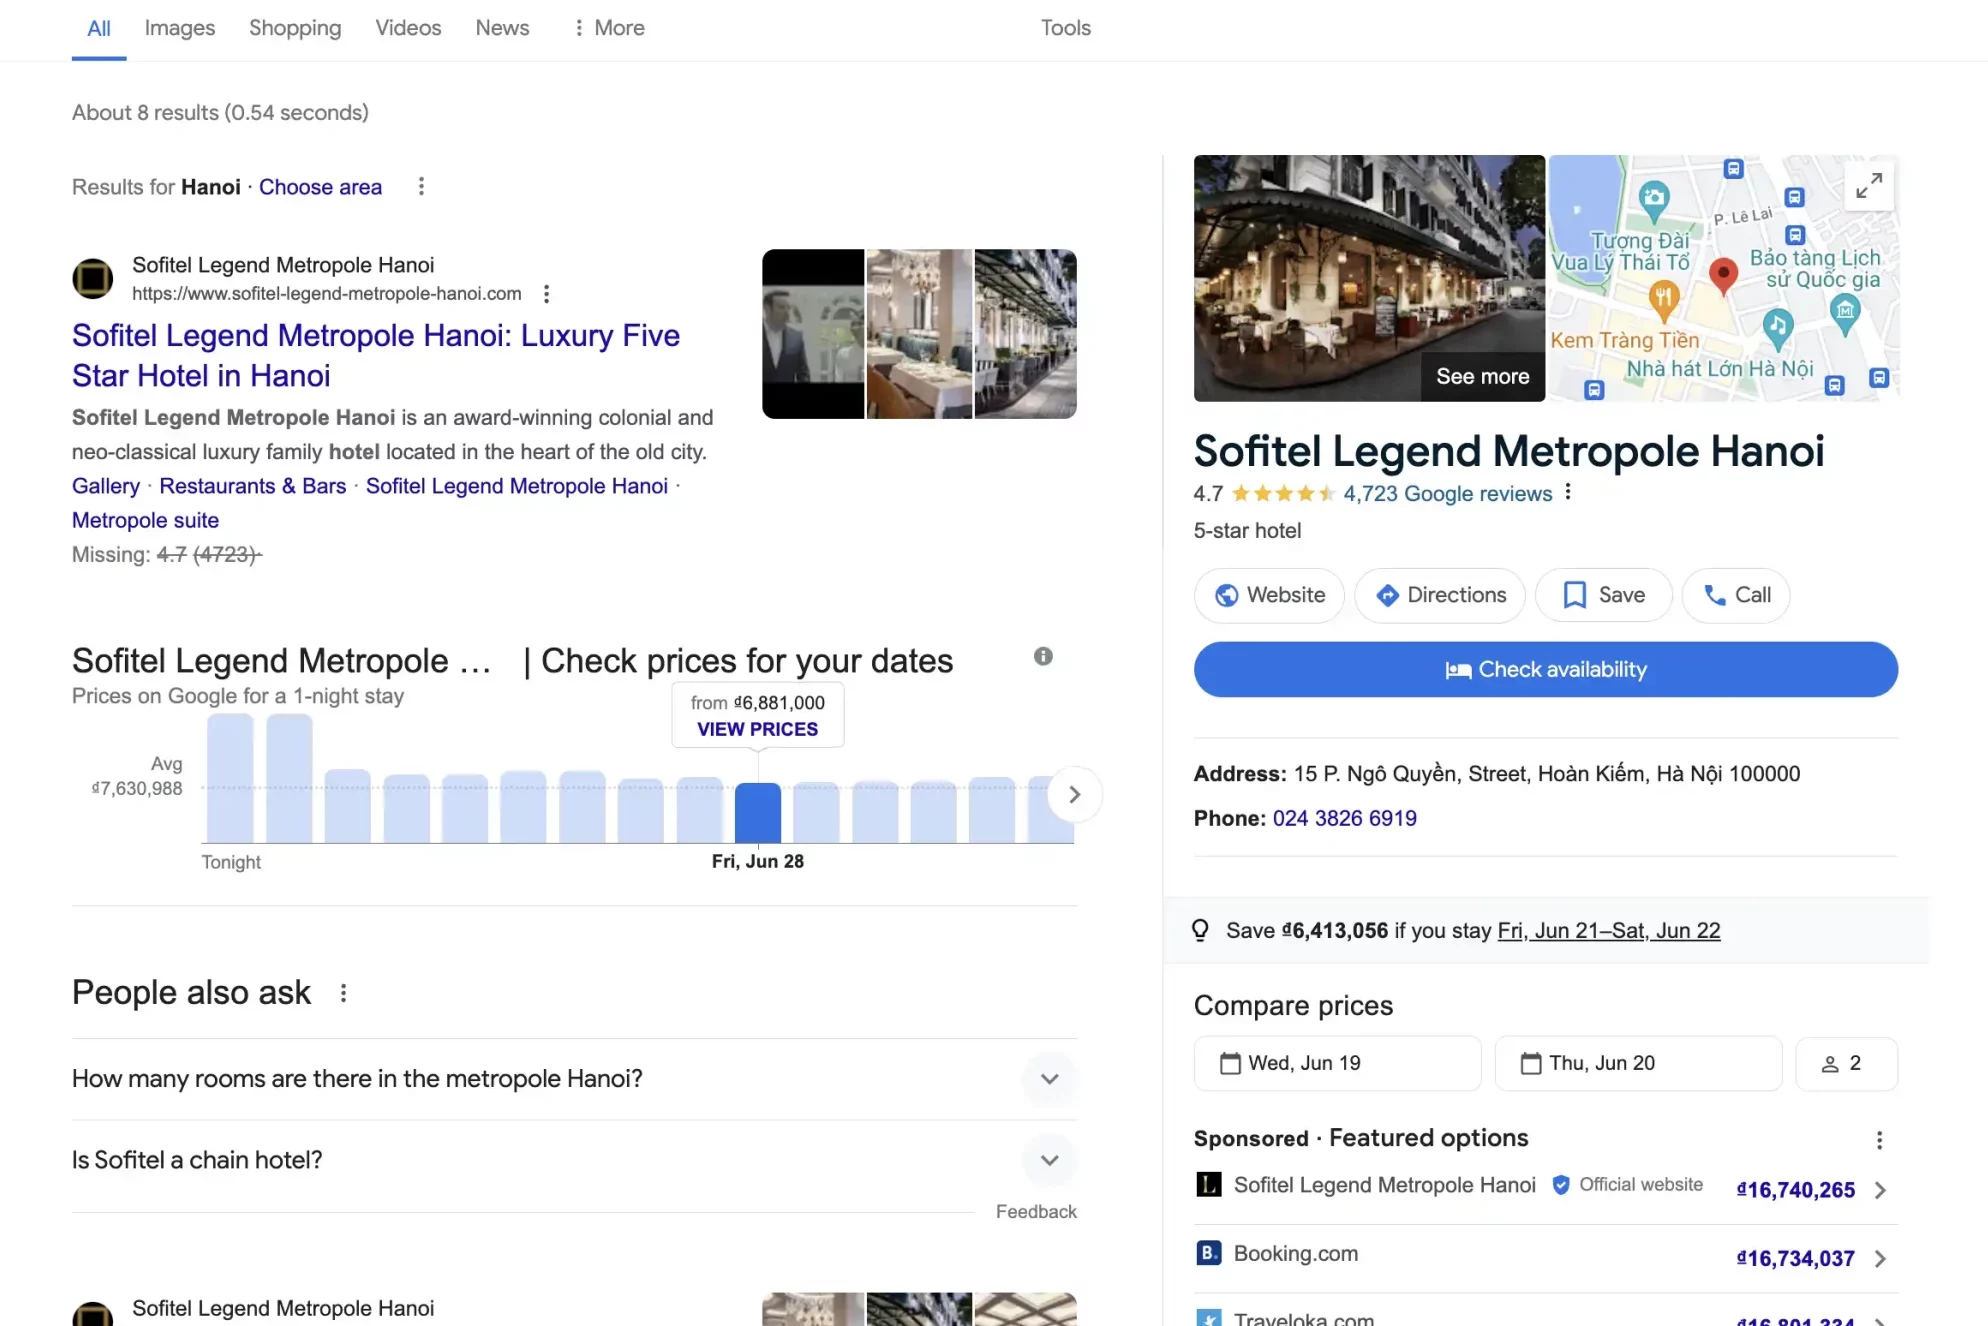
Task: Open the guests selector showing 2
Action: (1846, 1063)
